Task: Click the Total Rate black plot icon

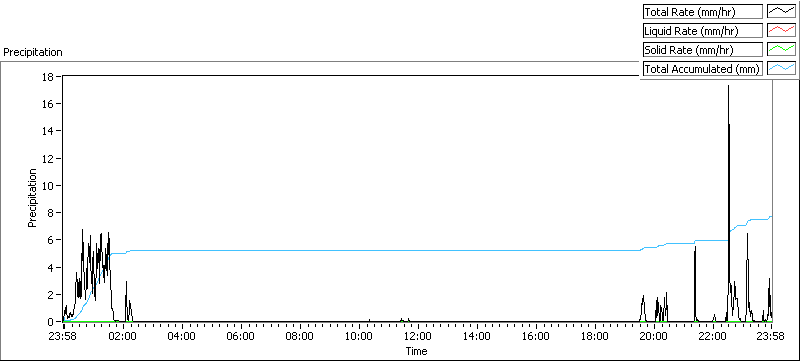Action: click(x=781, y=11)
